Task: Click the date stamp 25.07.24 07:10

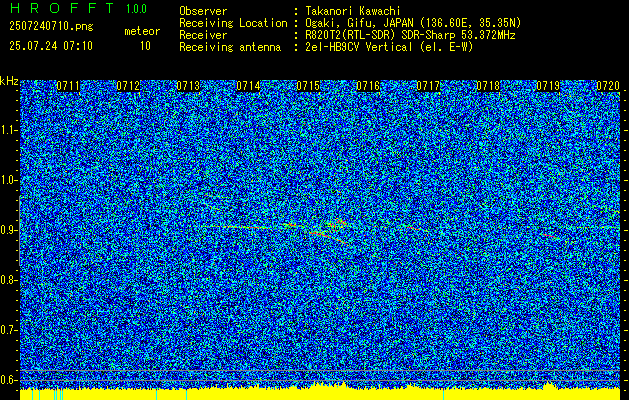Action: pos(51,46)
